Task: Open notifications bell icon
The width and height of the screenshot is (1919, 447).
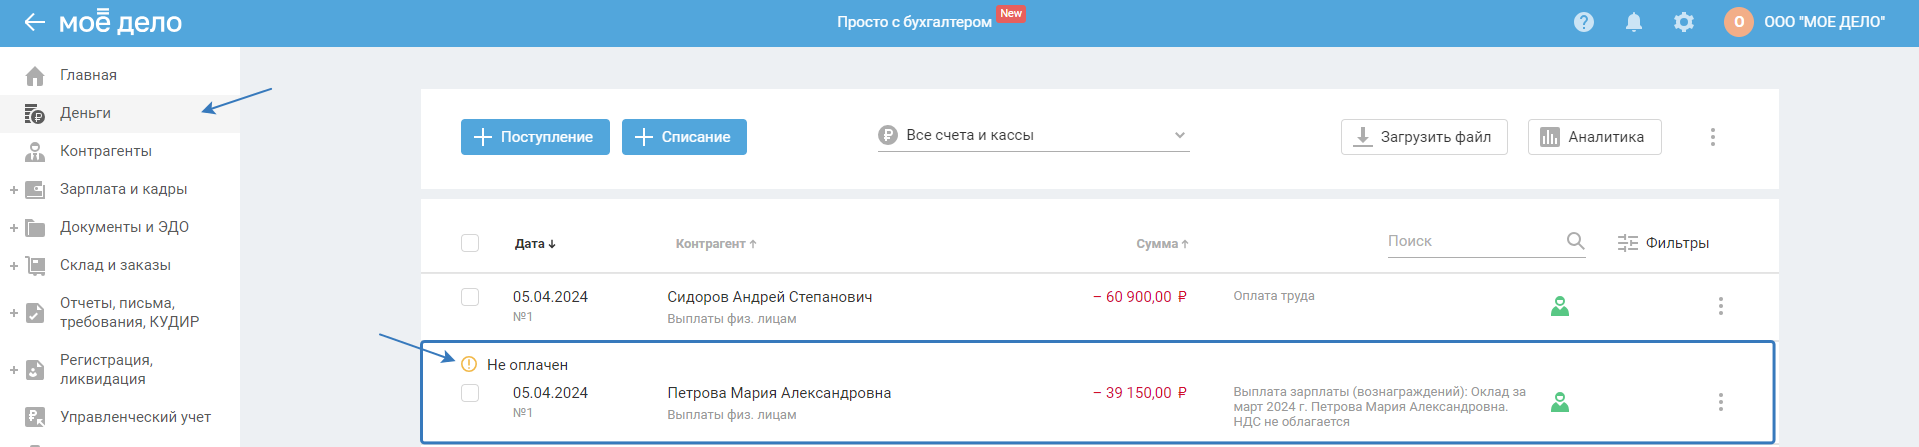Action: pyautogui.click(x=1633, y=22)
